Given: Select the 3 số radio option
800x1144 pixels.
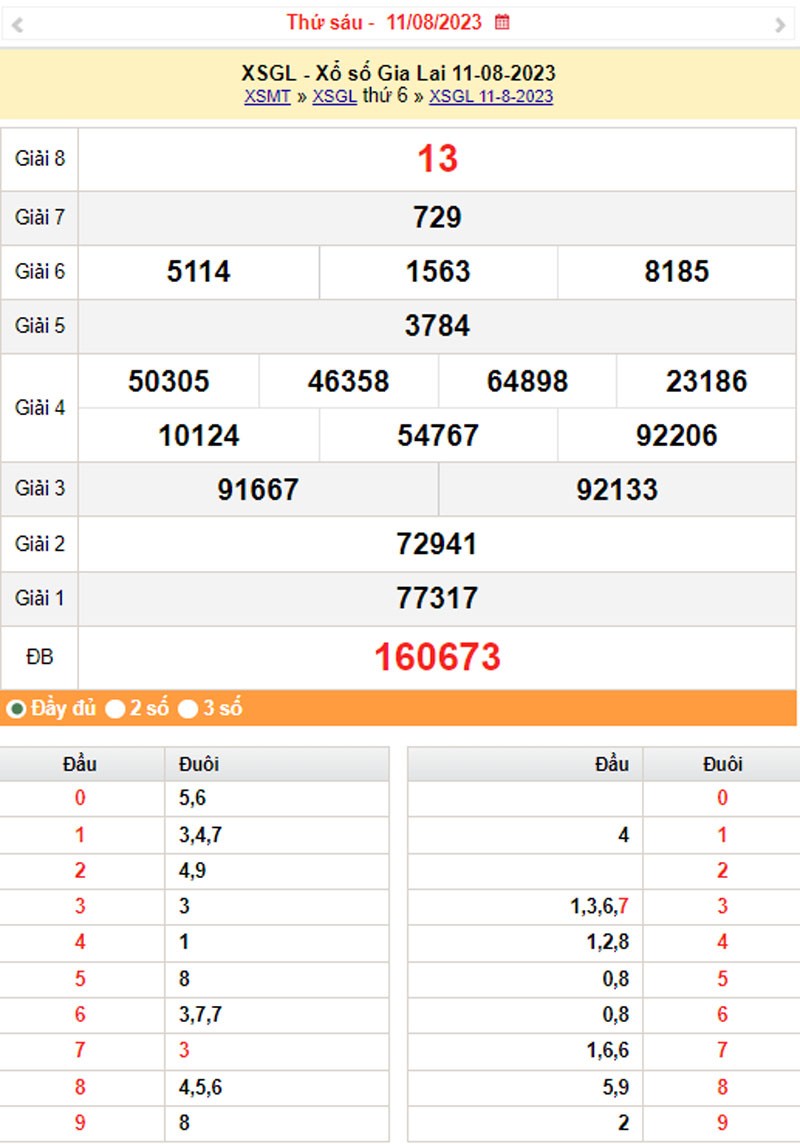Looking at the screenshot, I should pos(188,709).
